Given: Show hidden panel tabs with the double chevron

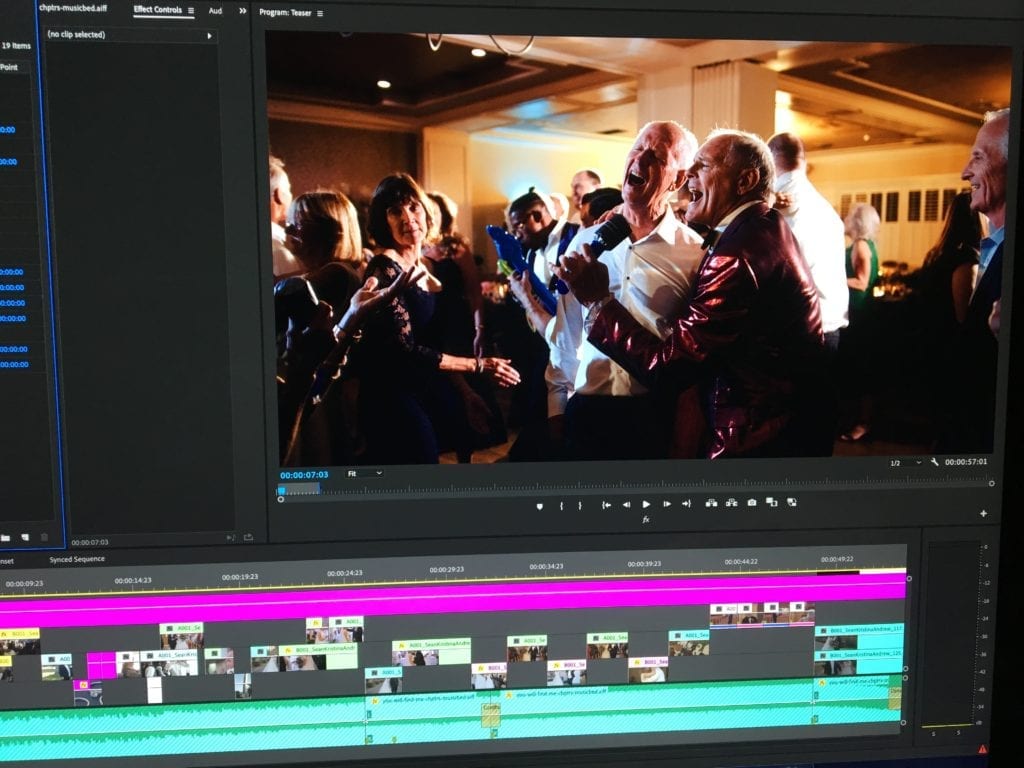Looking at the screenshot, I should pos(243,10).
